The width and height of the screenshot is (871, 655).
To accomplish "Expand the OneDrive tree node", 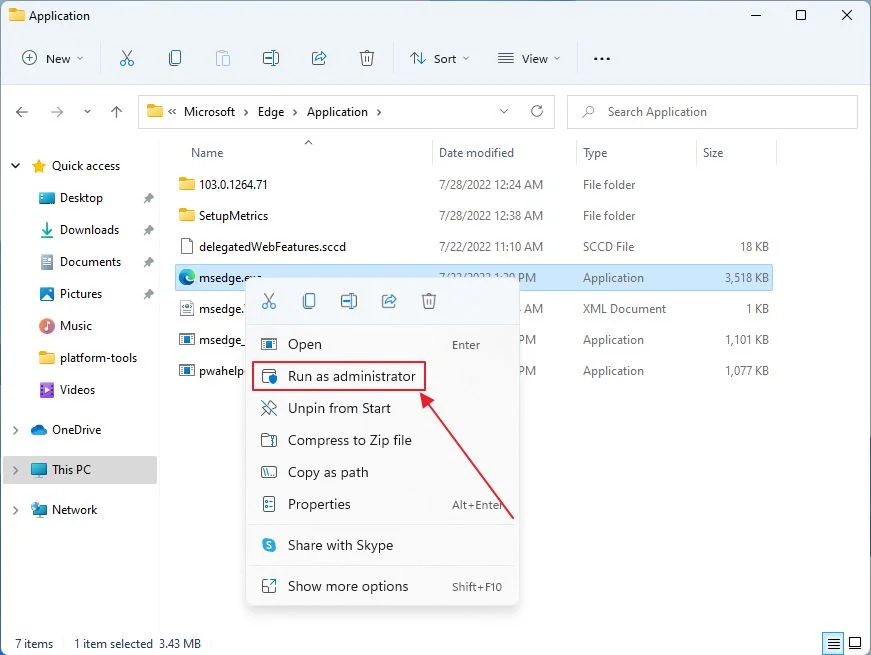I will tap(15, 430).
